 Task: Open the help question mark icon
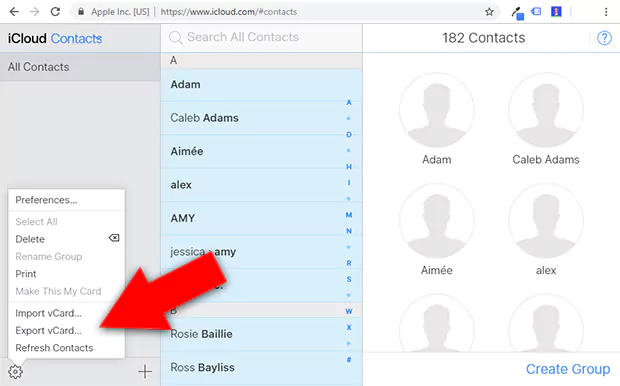(604, 38)
